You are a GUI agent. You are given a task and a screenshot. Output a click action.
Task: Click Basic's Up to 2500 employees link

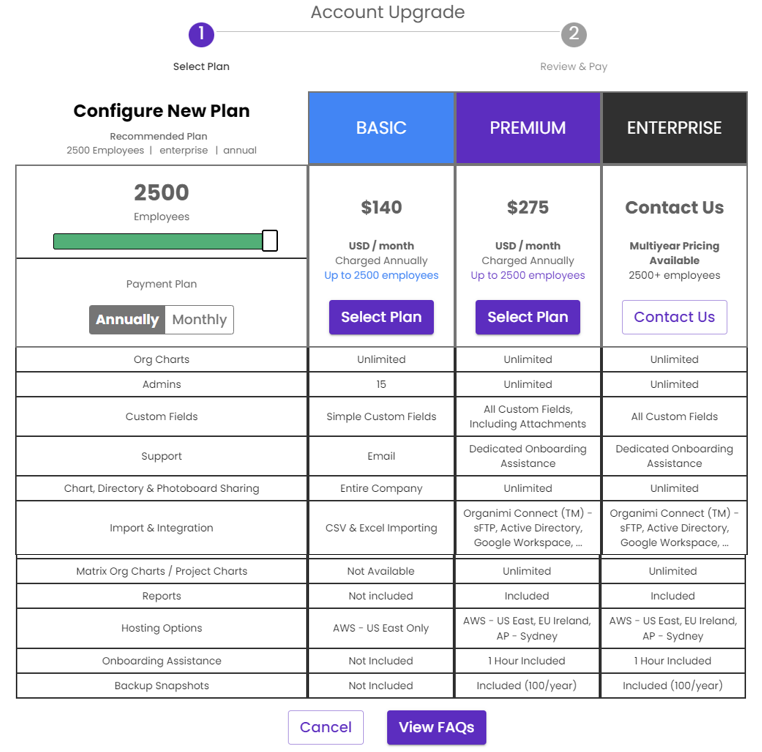tap(381, 275)
